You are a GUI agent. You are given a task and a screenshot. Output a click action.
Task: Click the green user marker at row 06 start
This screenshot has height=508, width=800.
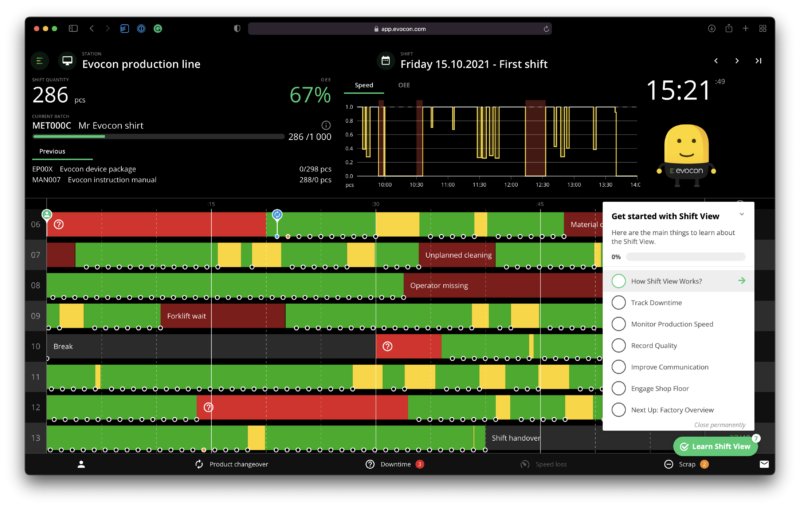point(46,215)
